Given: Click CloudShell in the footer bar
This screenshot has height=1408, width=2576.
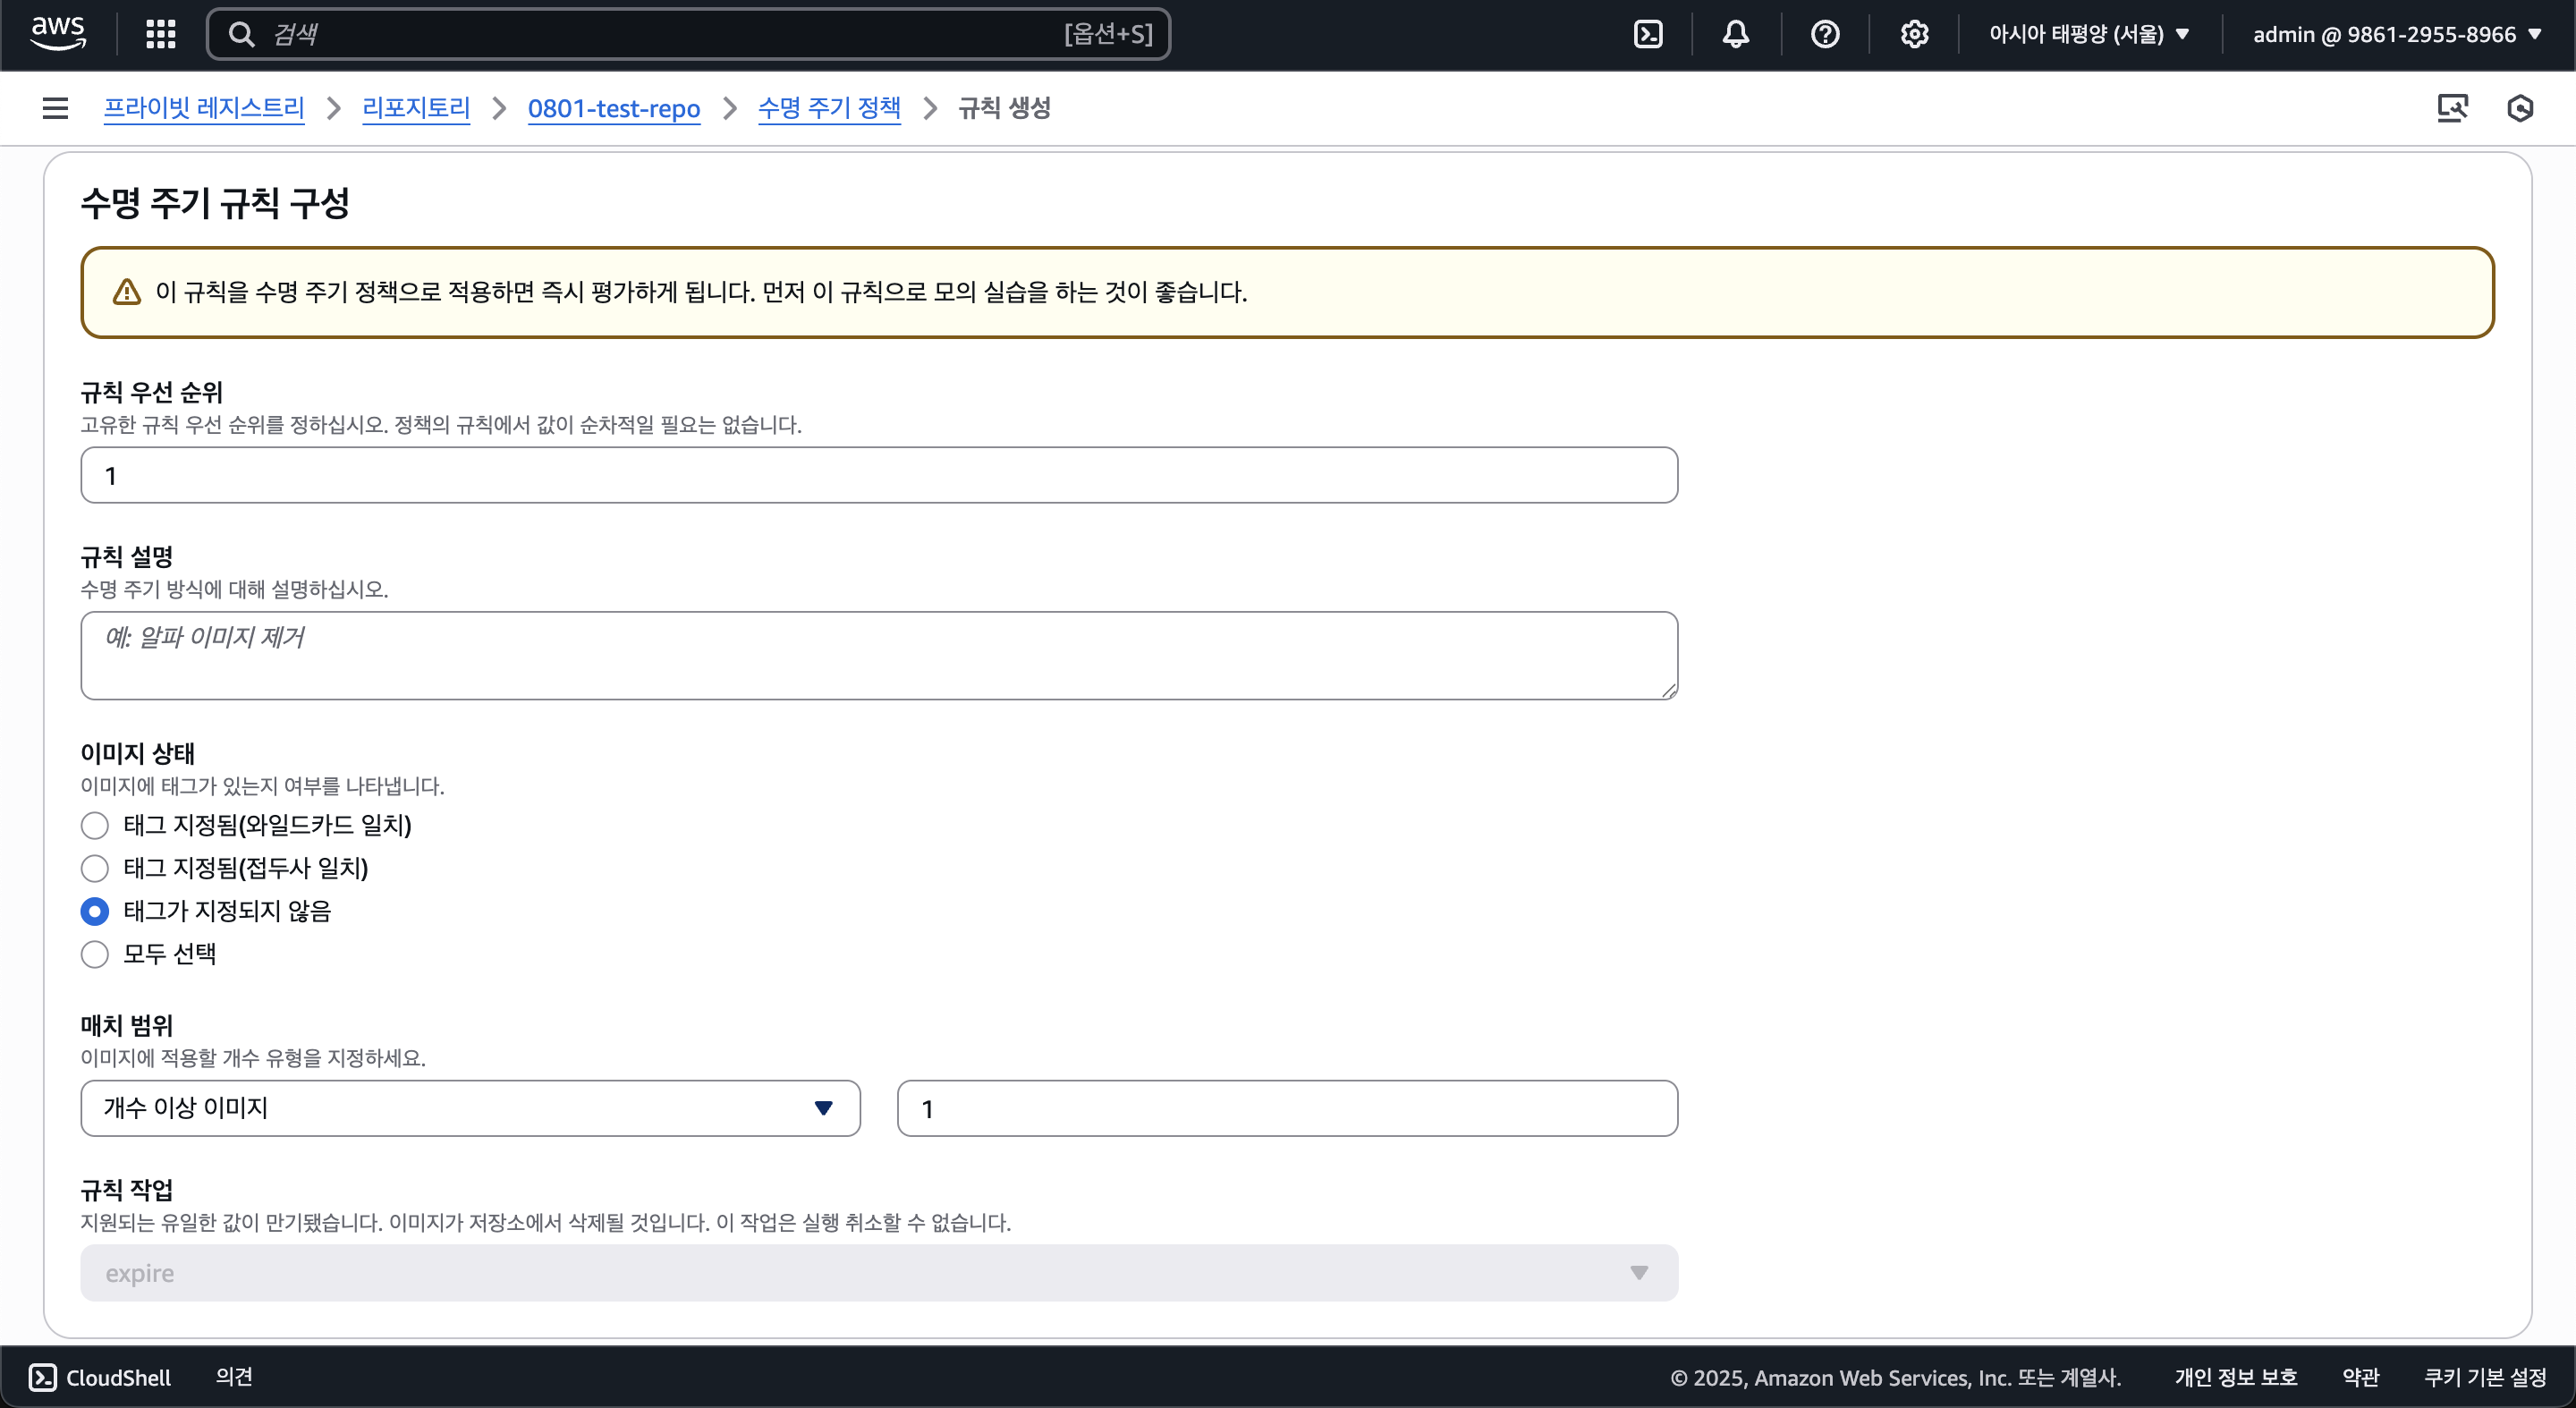Looking at the screenshot, I should (100, 1377).
